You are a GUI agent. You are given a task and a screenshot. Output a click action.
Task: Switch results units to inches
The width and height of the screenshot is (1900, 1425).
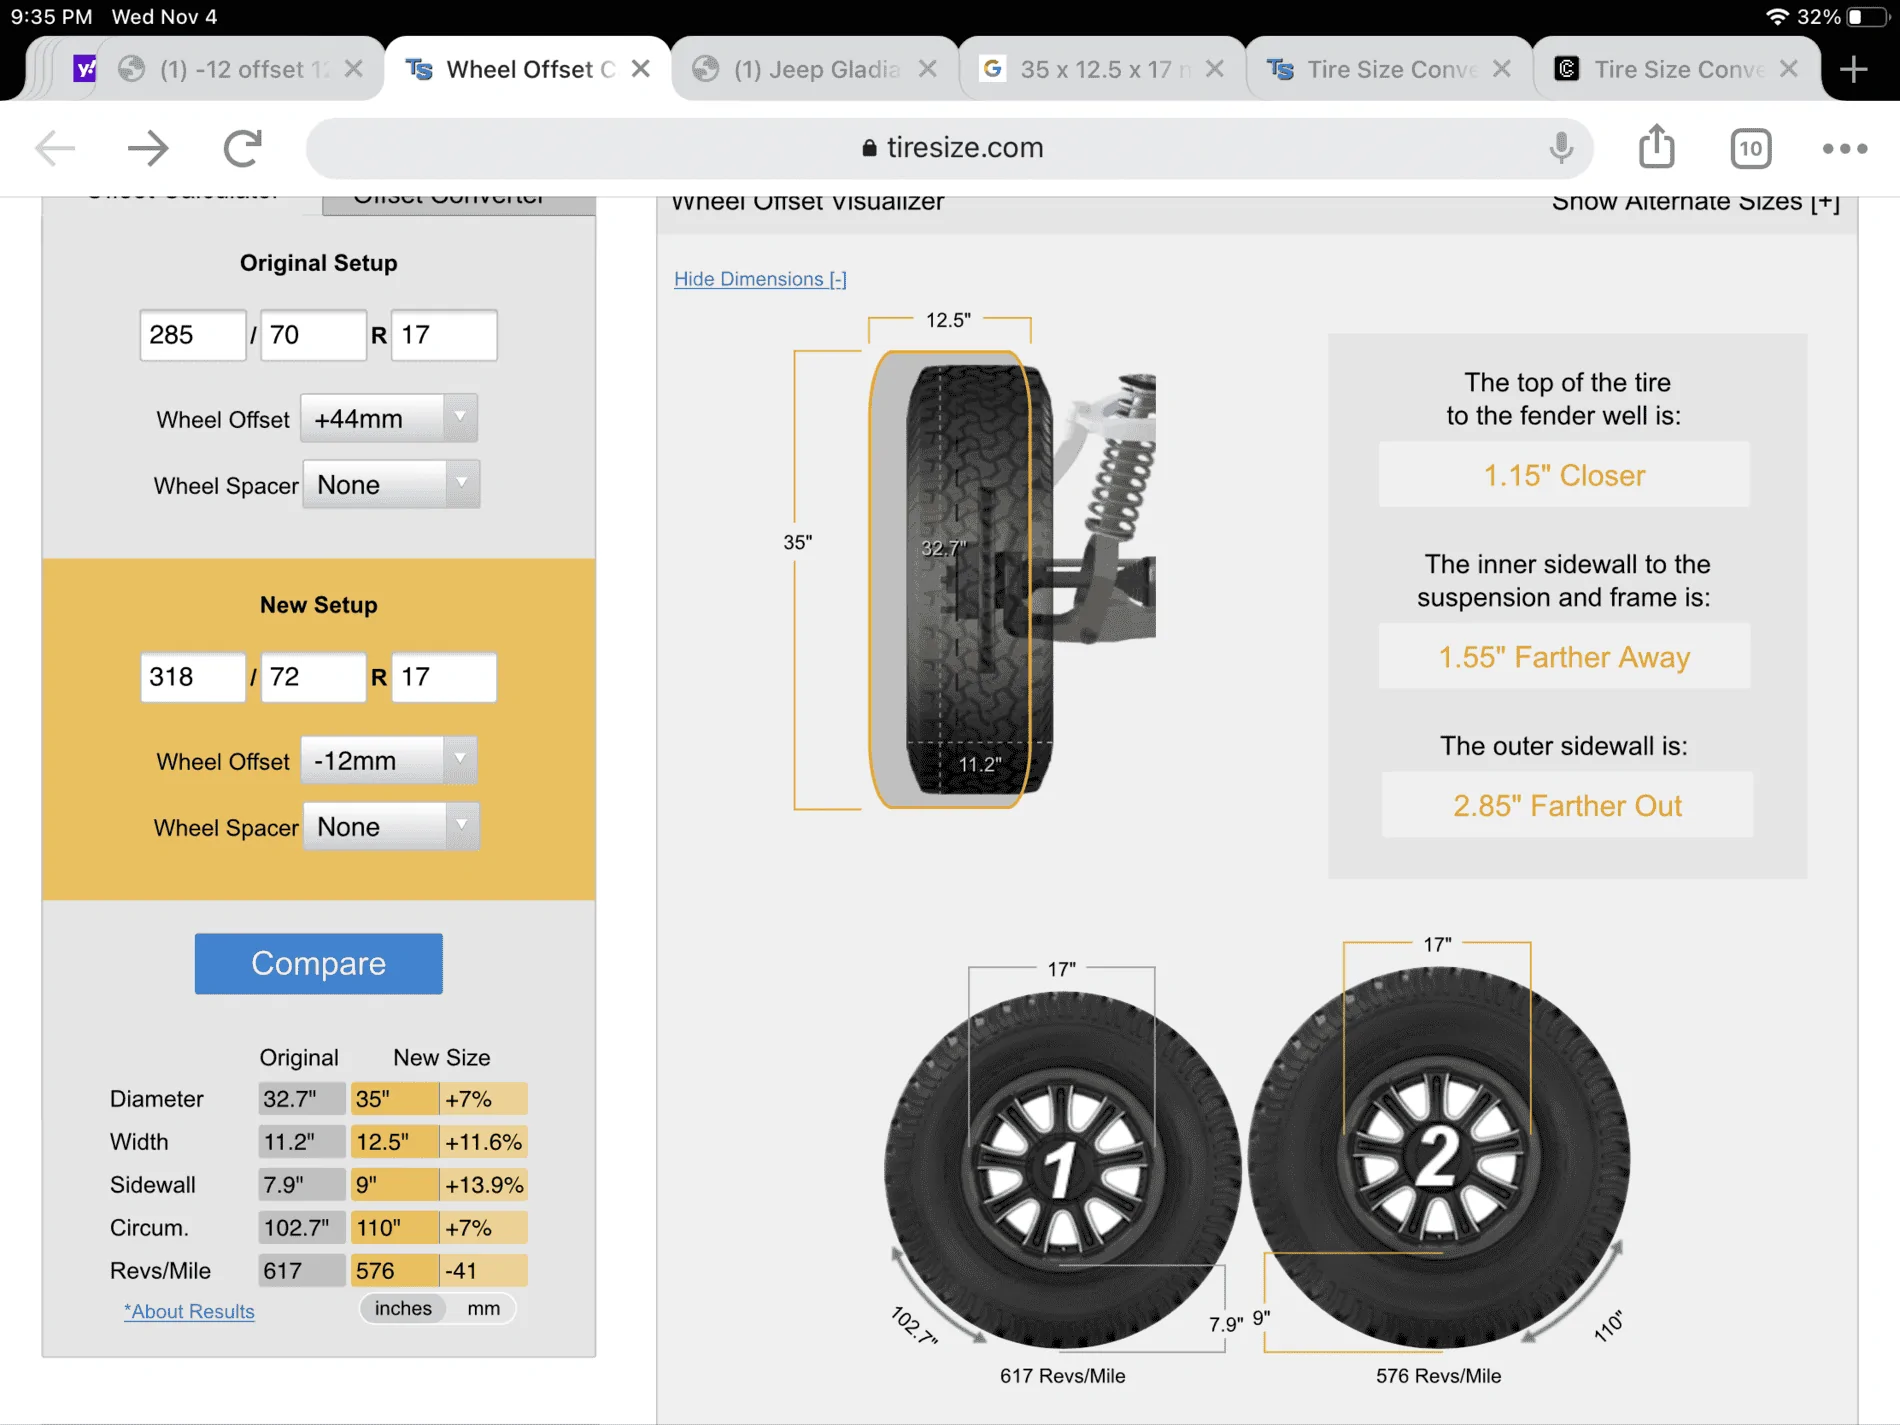coord(403,1309)
